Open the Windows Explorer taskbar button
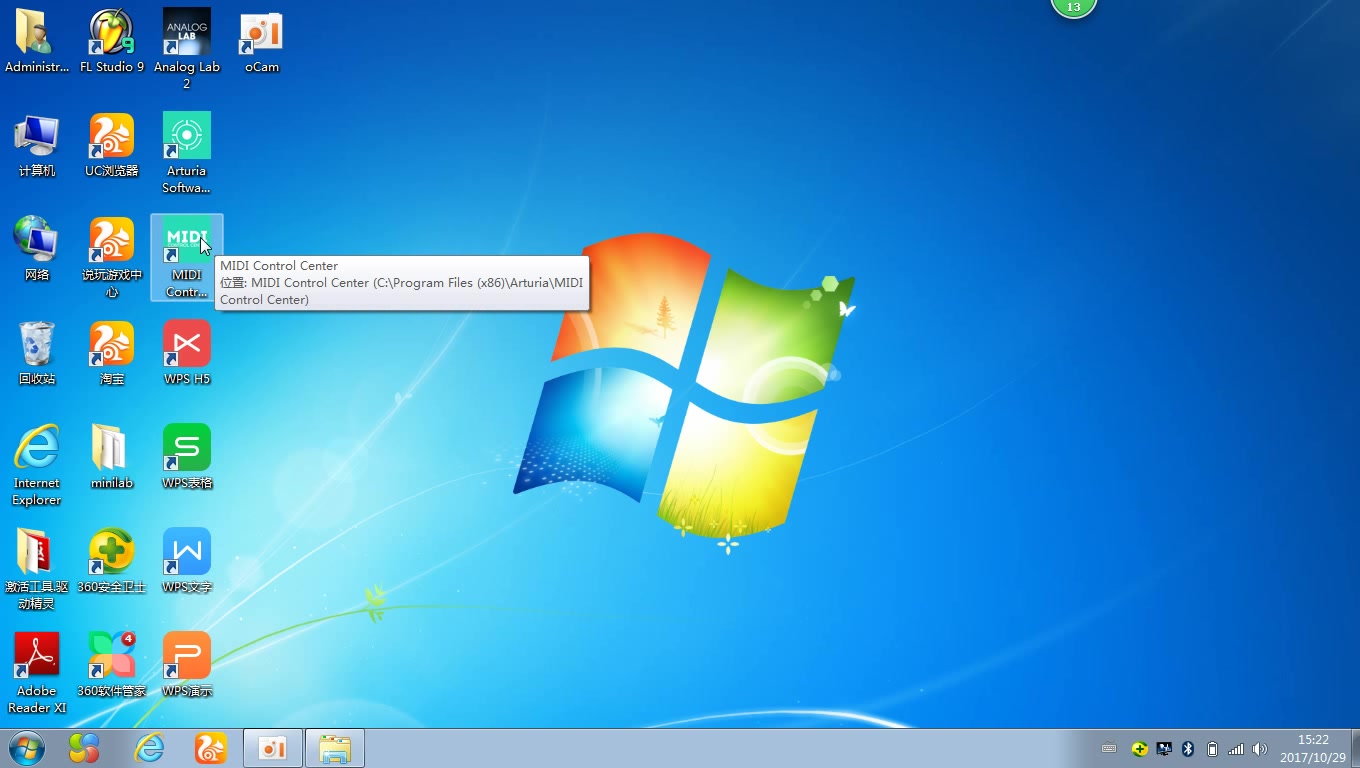 click(335, 748)
